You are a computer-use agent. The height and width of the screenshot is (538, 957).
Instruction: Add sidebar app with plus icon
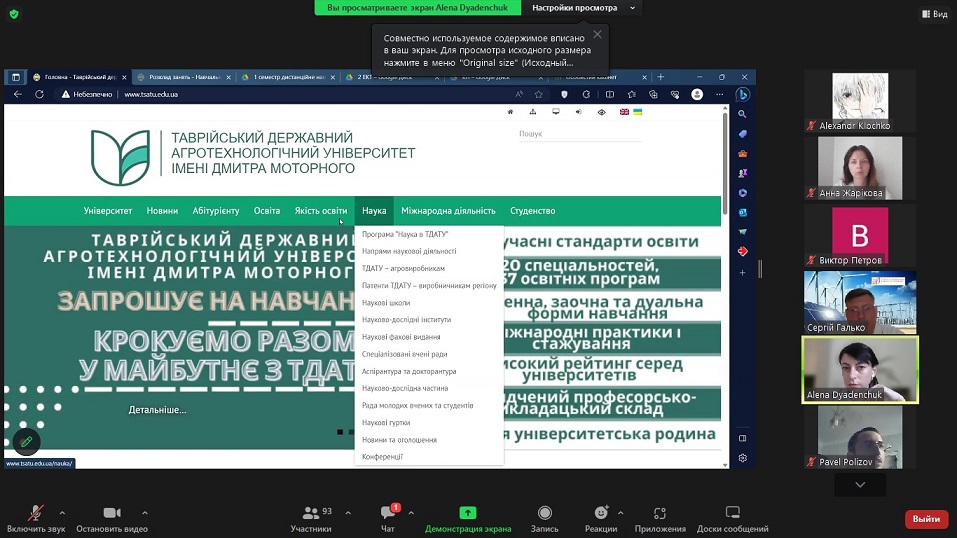pyautogui.click(x=742, y=272)
